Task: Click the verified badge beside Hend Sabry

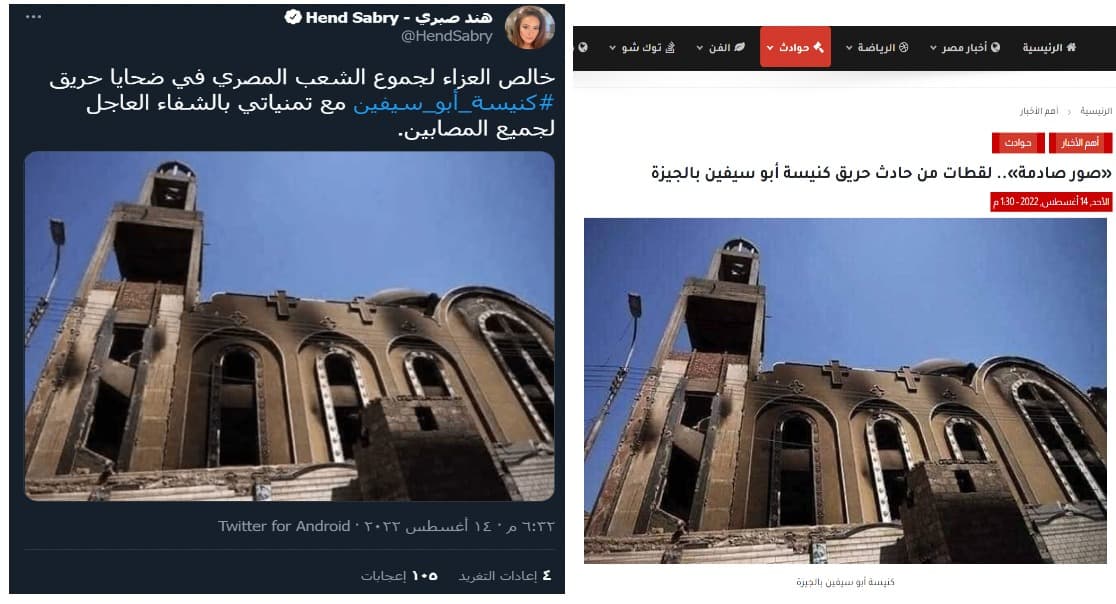Action: tap(293, 17)
